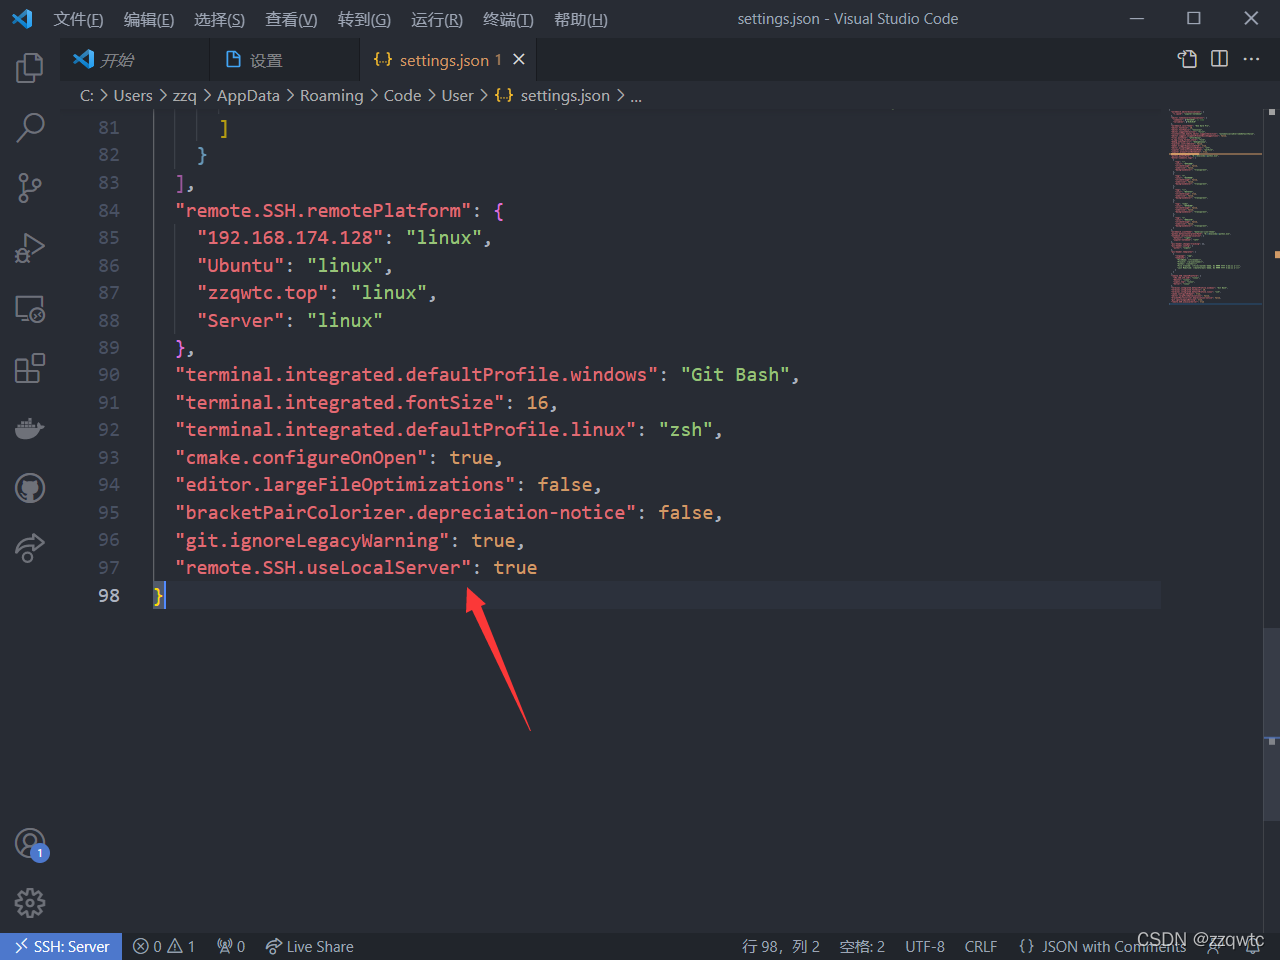The height and width of the screenshot is (960, 1280).
Task: Open the 选择(S) menu
Action: [219, 19]
